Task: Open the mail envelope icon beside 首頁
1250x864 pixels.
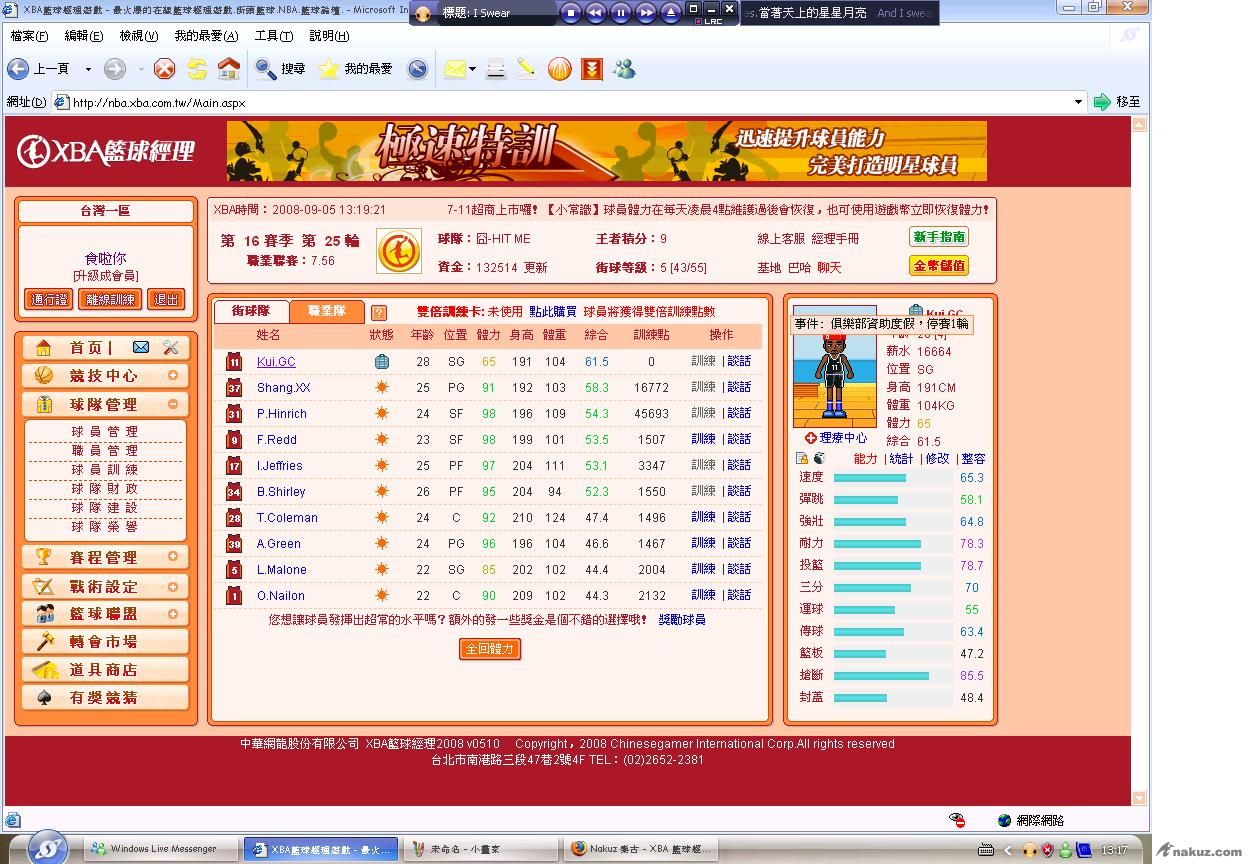Action: pyautogui.click(x=141, y=347)
